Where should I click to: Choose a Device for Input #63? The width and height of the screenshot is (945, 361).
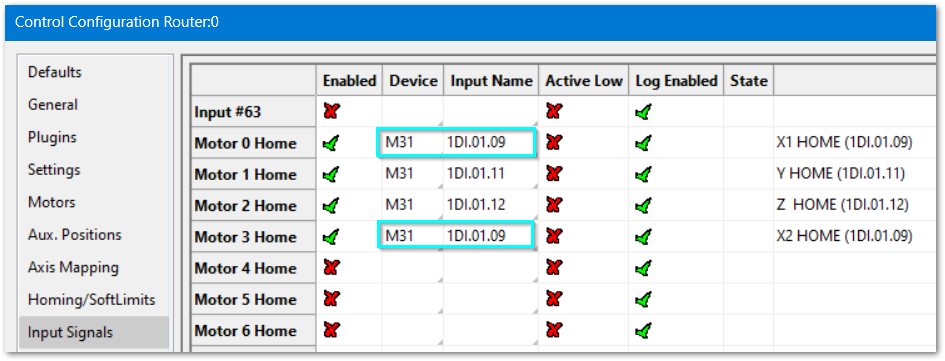point(413,111)
